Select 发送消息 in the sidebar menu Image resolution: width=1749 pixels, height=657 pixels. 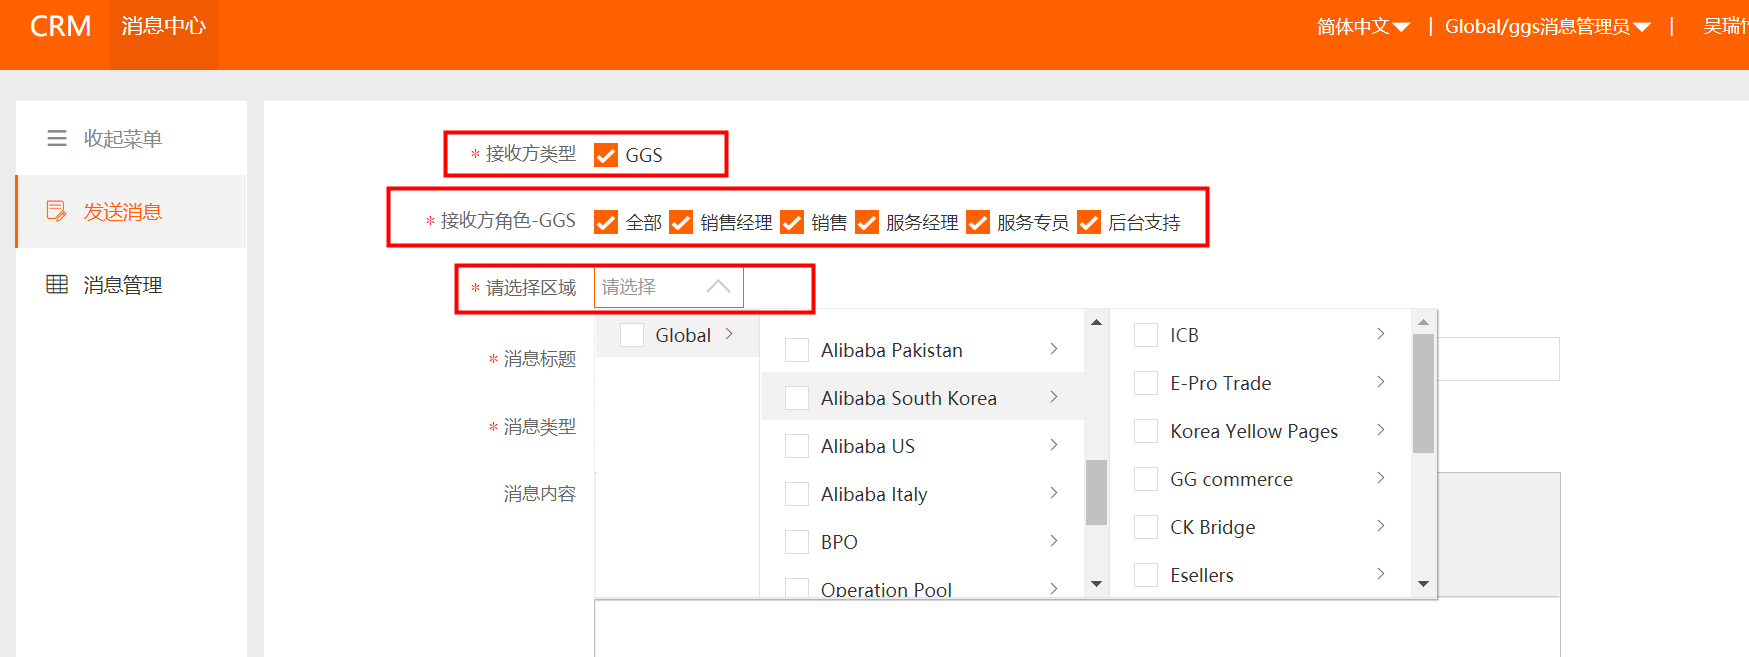click(x=131, y=211)
